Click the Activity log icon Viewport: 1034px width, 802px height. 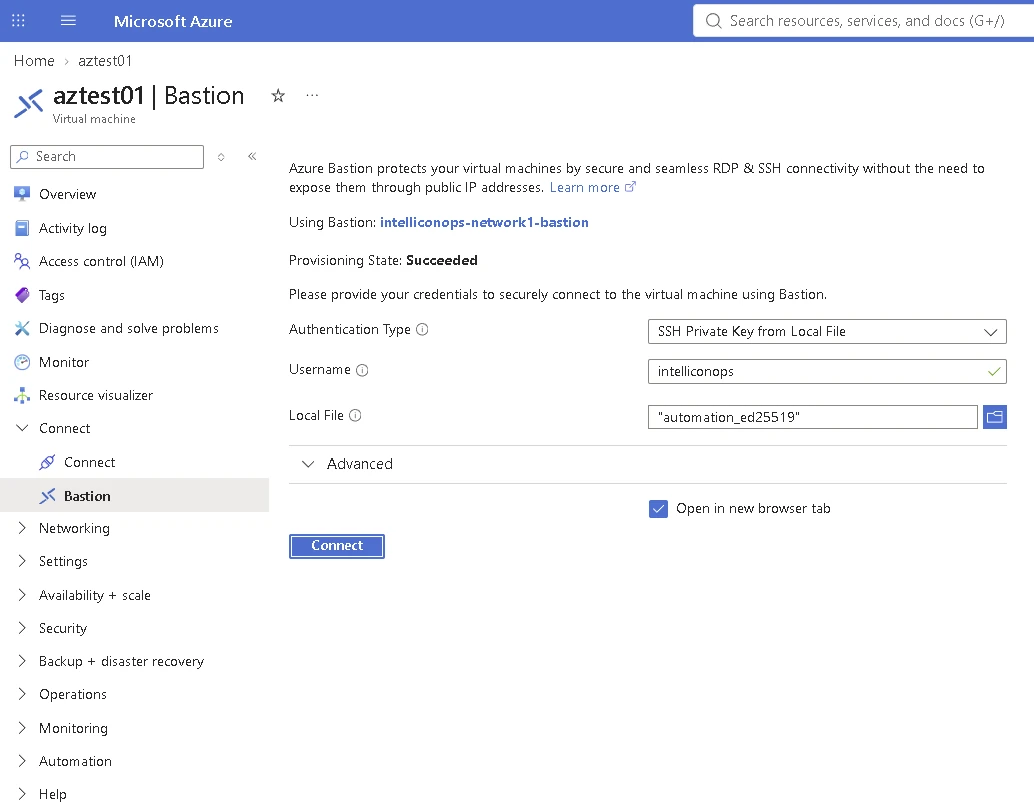pos(22,228)
